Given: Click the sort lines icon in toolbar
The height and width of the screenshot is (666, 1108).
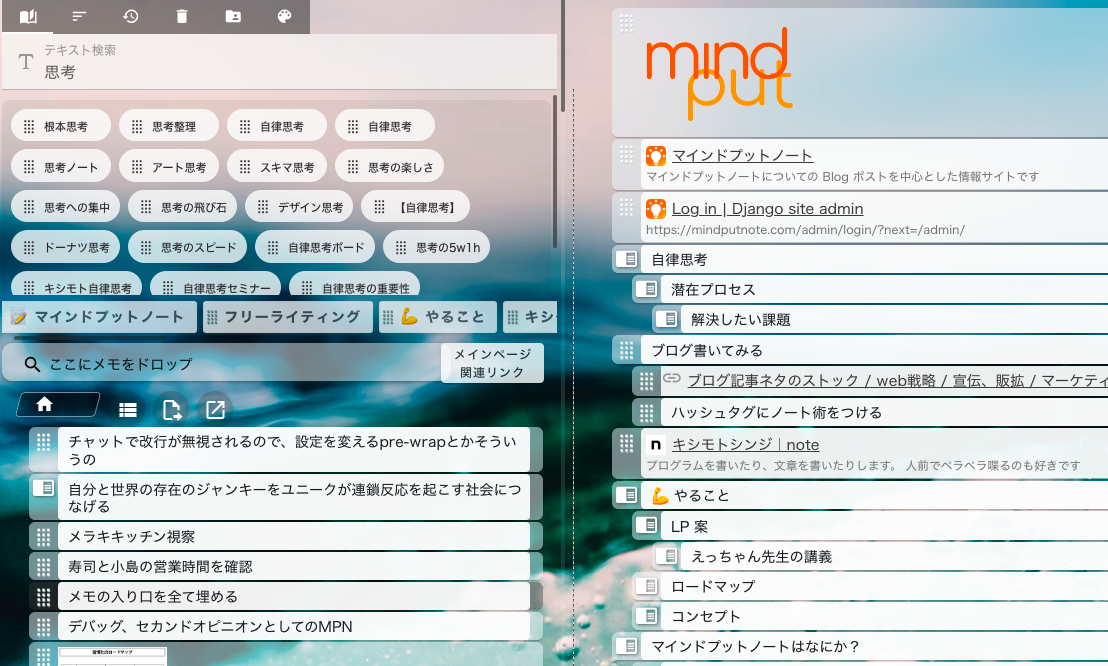Looking at the screenshot, I should (79, 16).
